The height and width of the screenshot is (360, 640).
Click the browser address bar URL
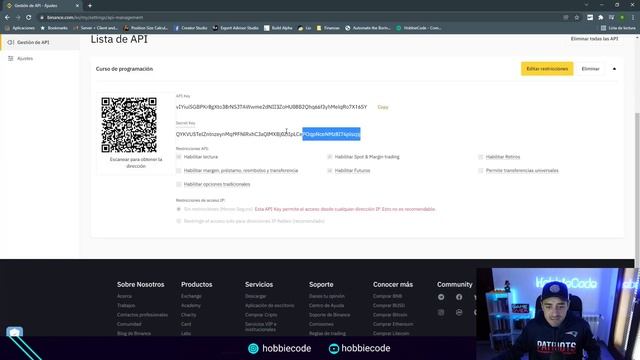[x=95, y=18]
